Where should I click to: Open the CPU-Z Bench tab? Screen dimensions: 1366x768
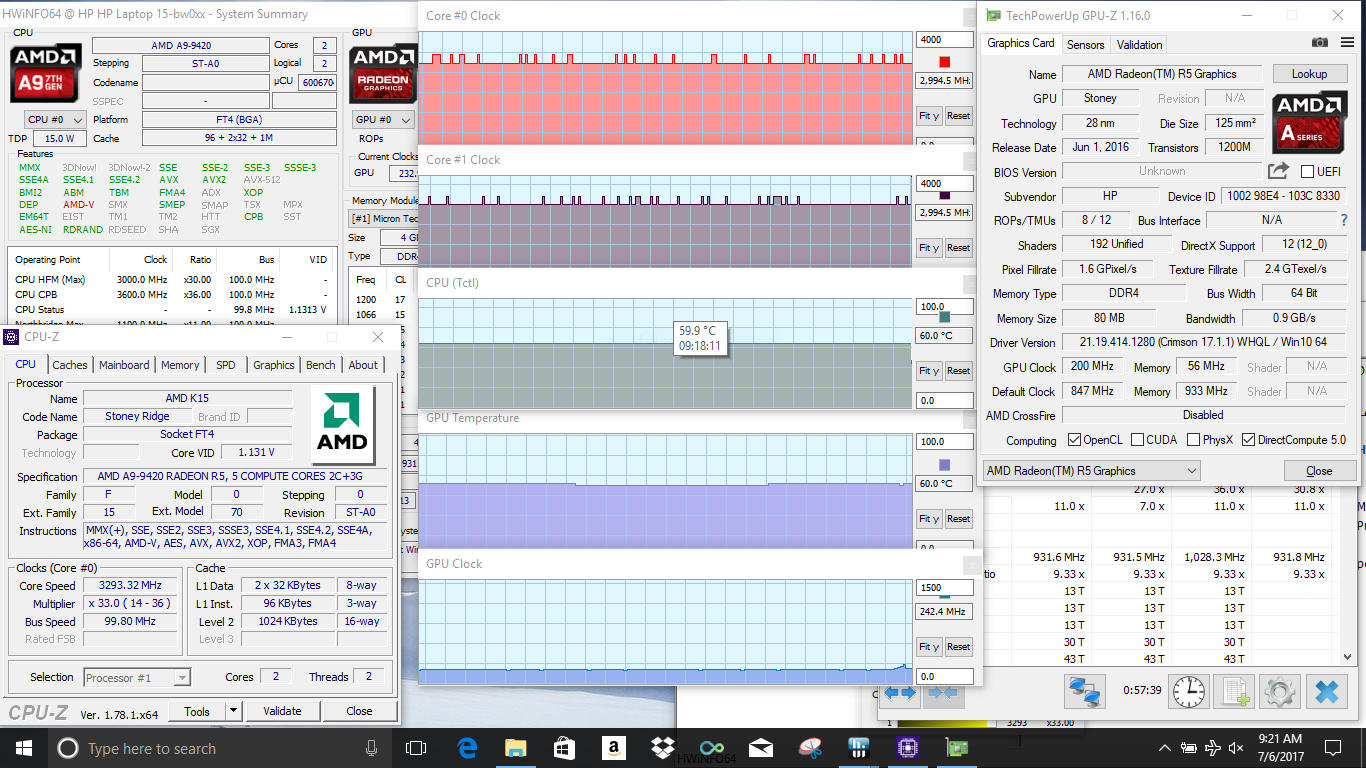coord(321,365)
